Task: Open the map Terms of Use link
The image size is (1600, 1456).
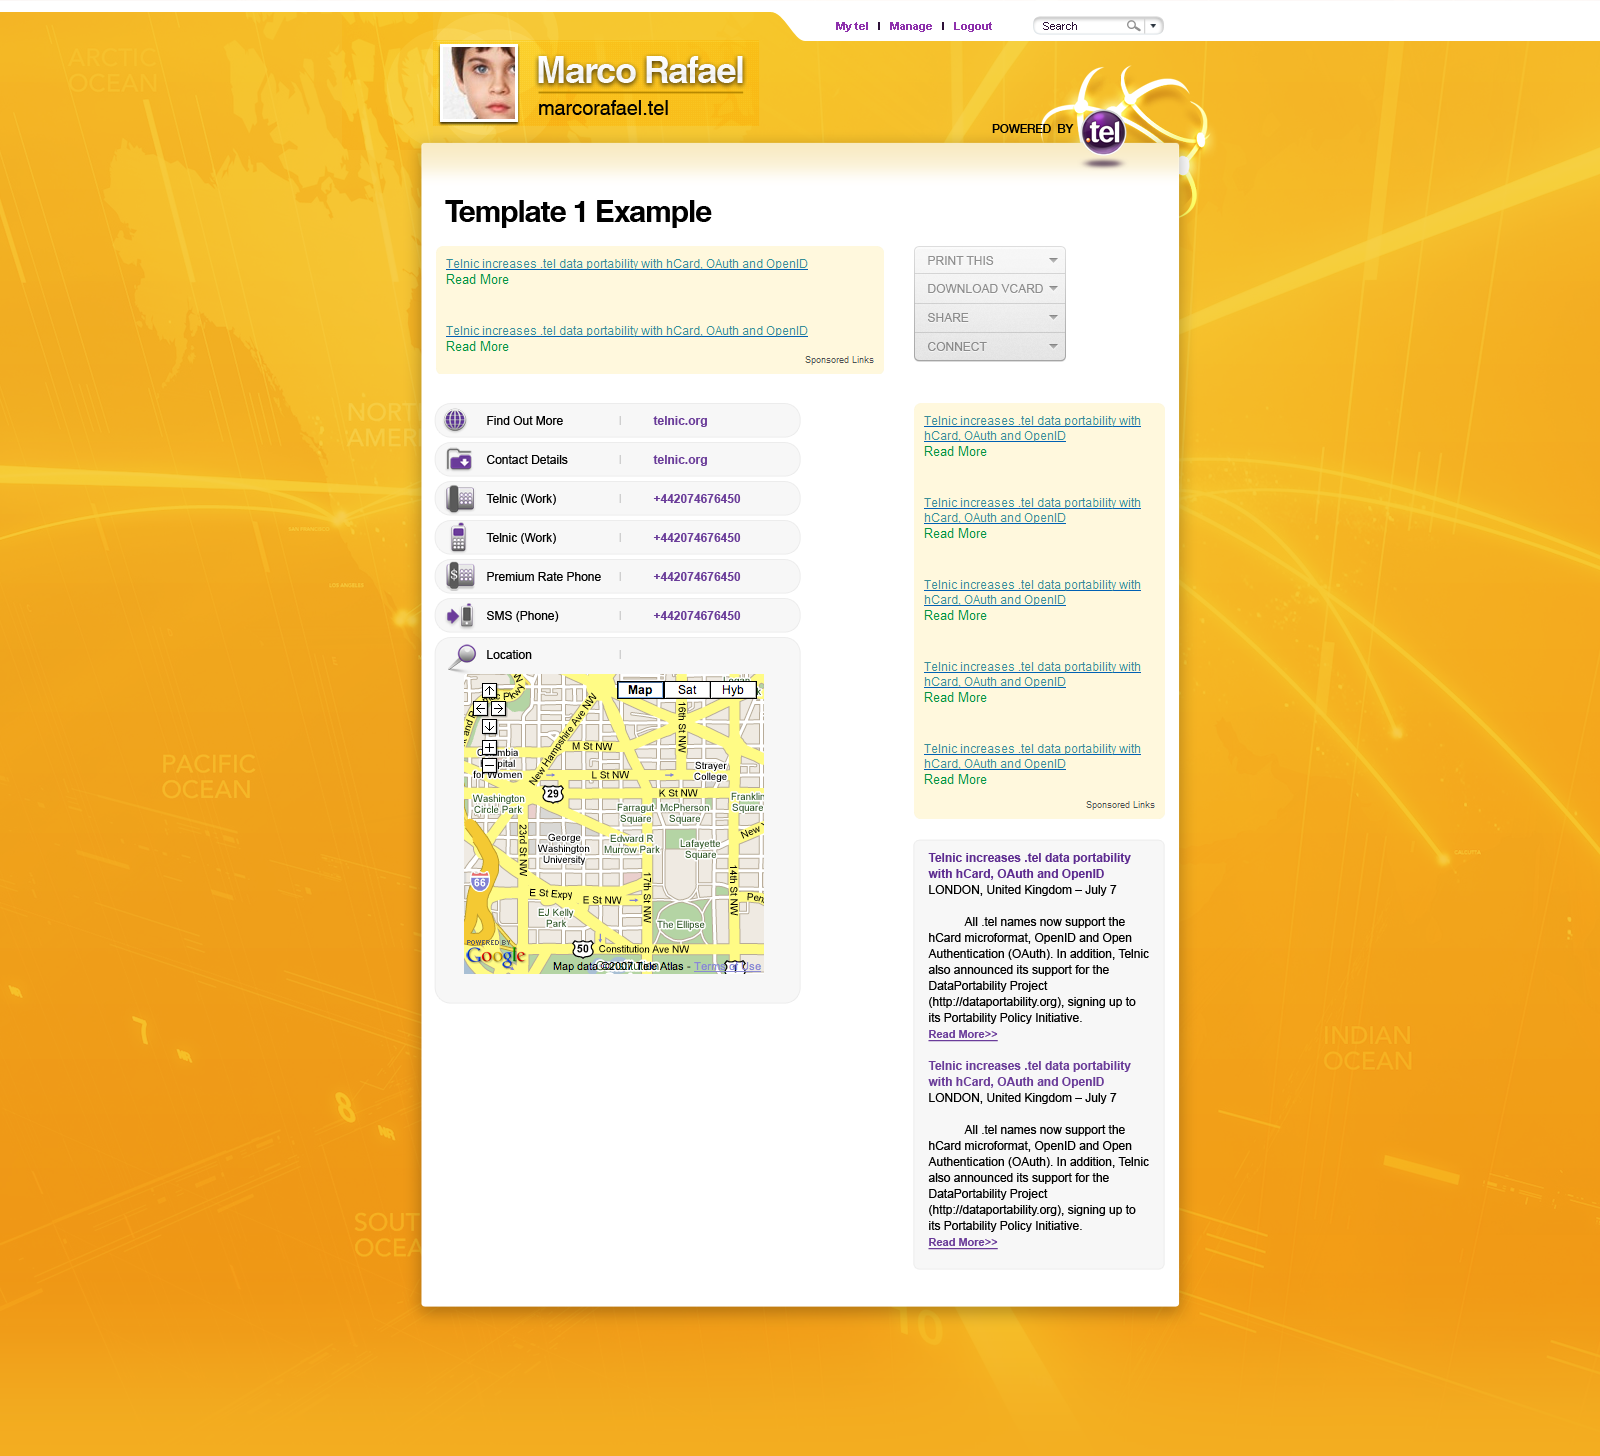Action: pyautogui.click(x=728, y=966)
